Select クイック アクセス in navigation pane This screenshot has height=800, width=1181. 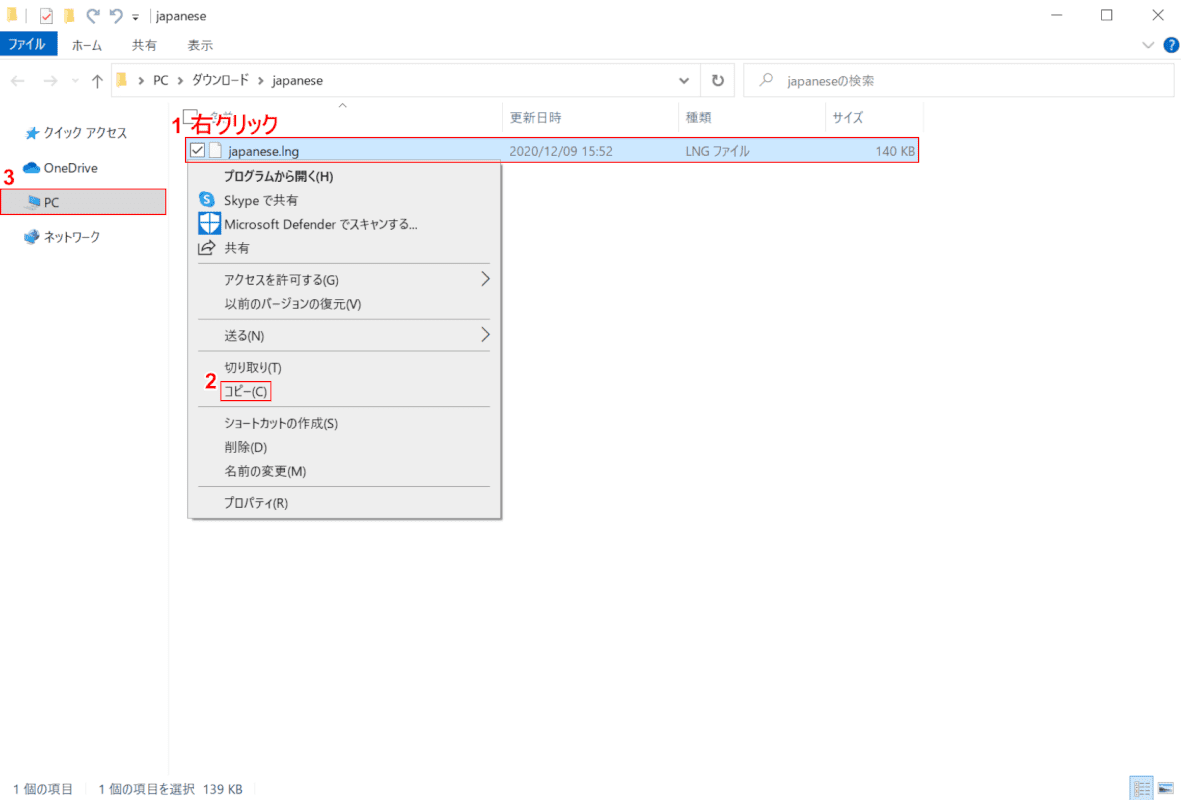coord(77,133)
